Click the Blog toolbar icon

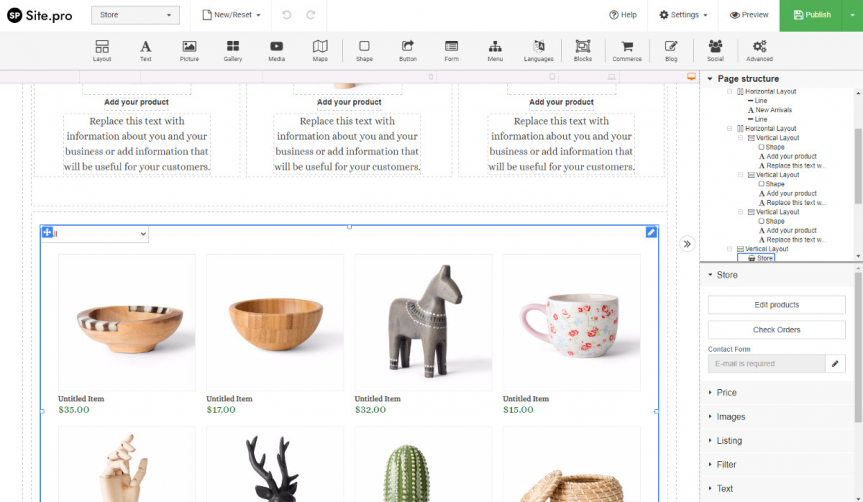[x=671, y=50]
